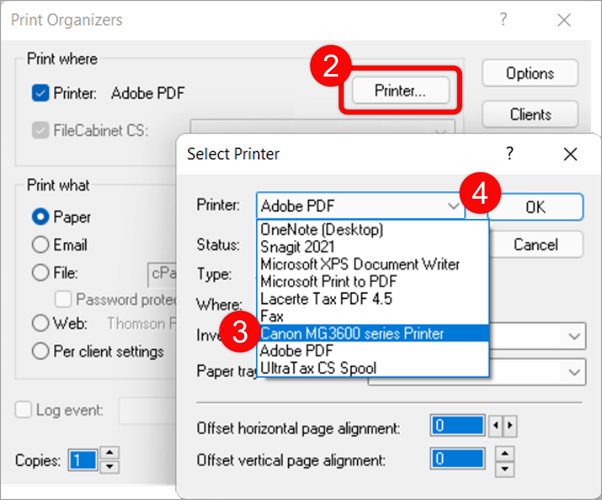
Task: Expand the Paper tray dropdown arrow
Action: click(575, 373)
